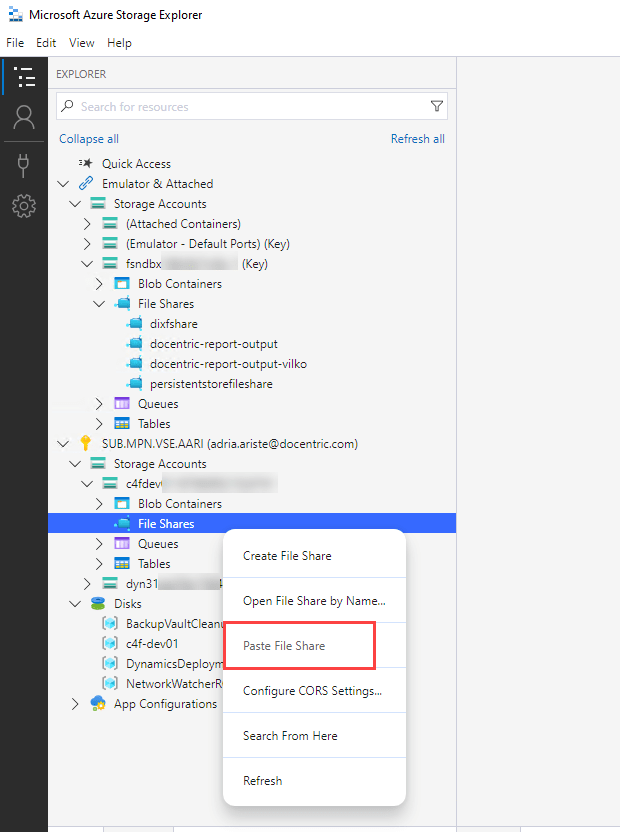Choose Open File Share by Name
This screenshot has height=832, width=620.
point(314,601)
